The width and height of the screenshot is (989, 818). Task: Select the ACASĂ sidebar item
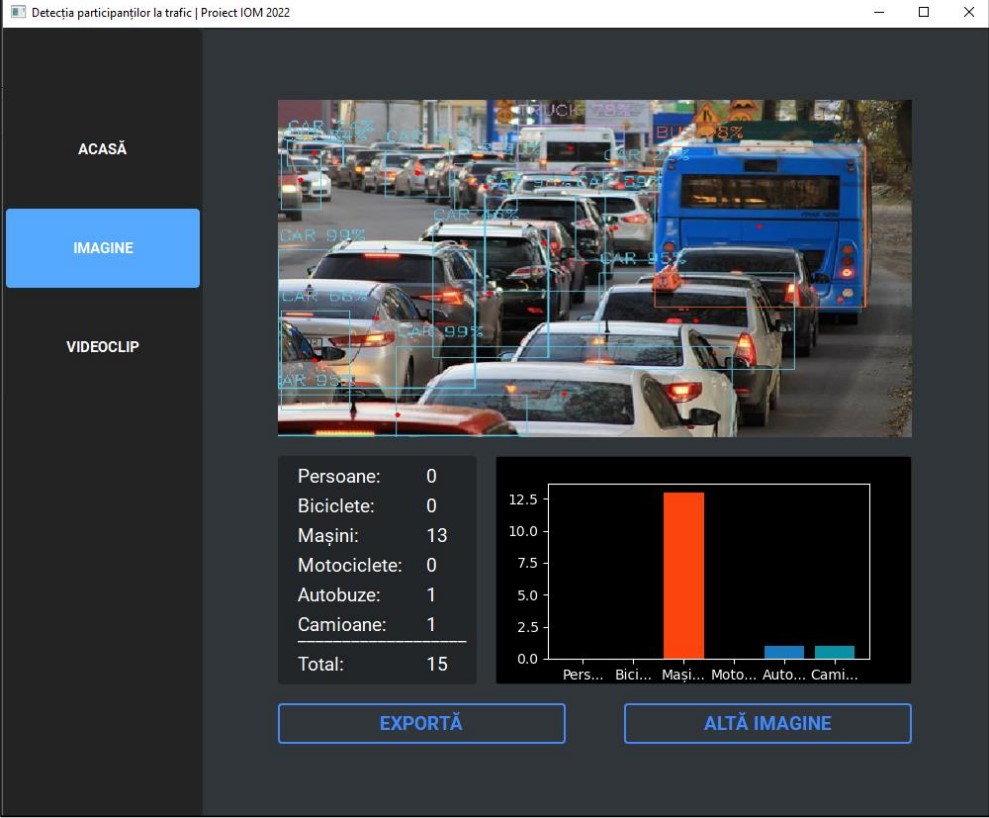(101, 147)
